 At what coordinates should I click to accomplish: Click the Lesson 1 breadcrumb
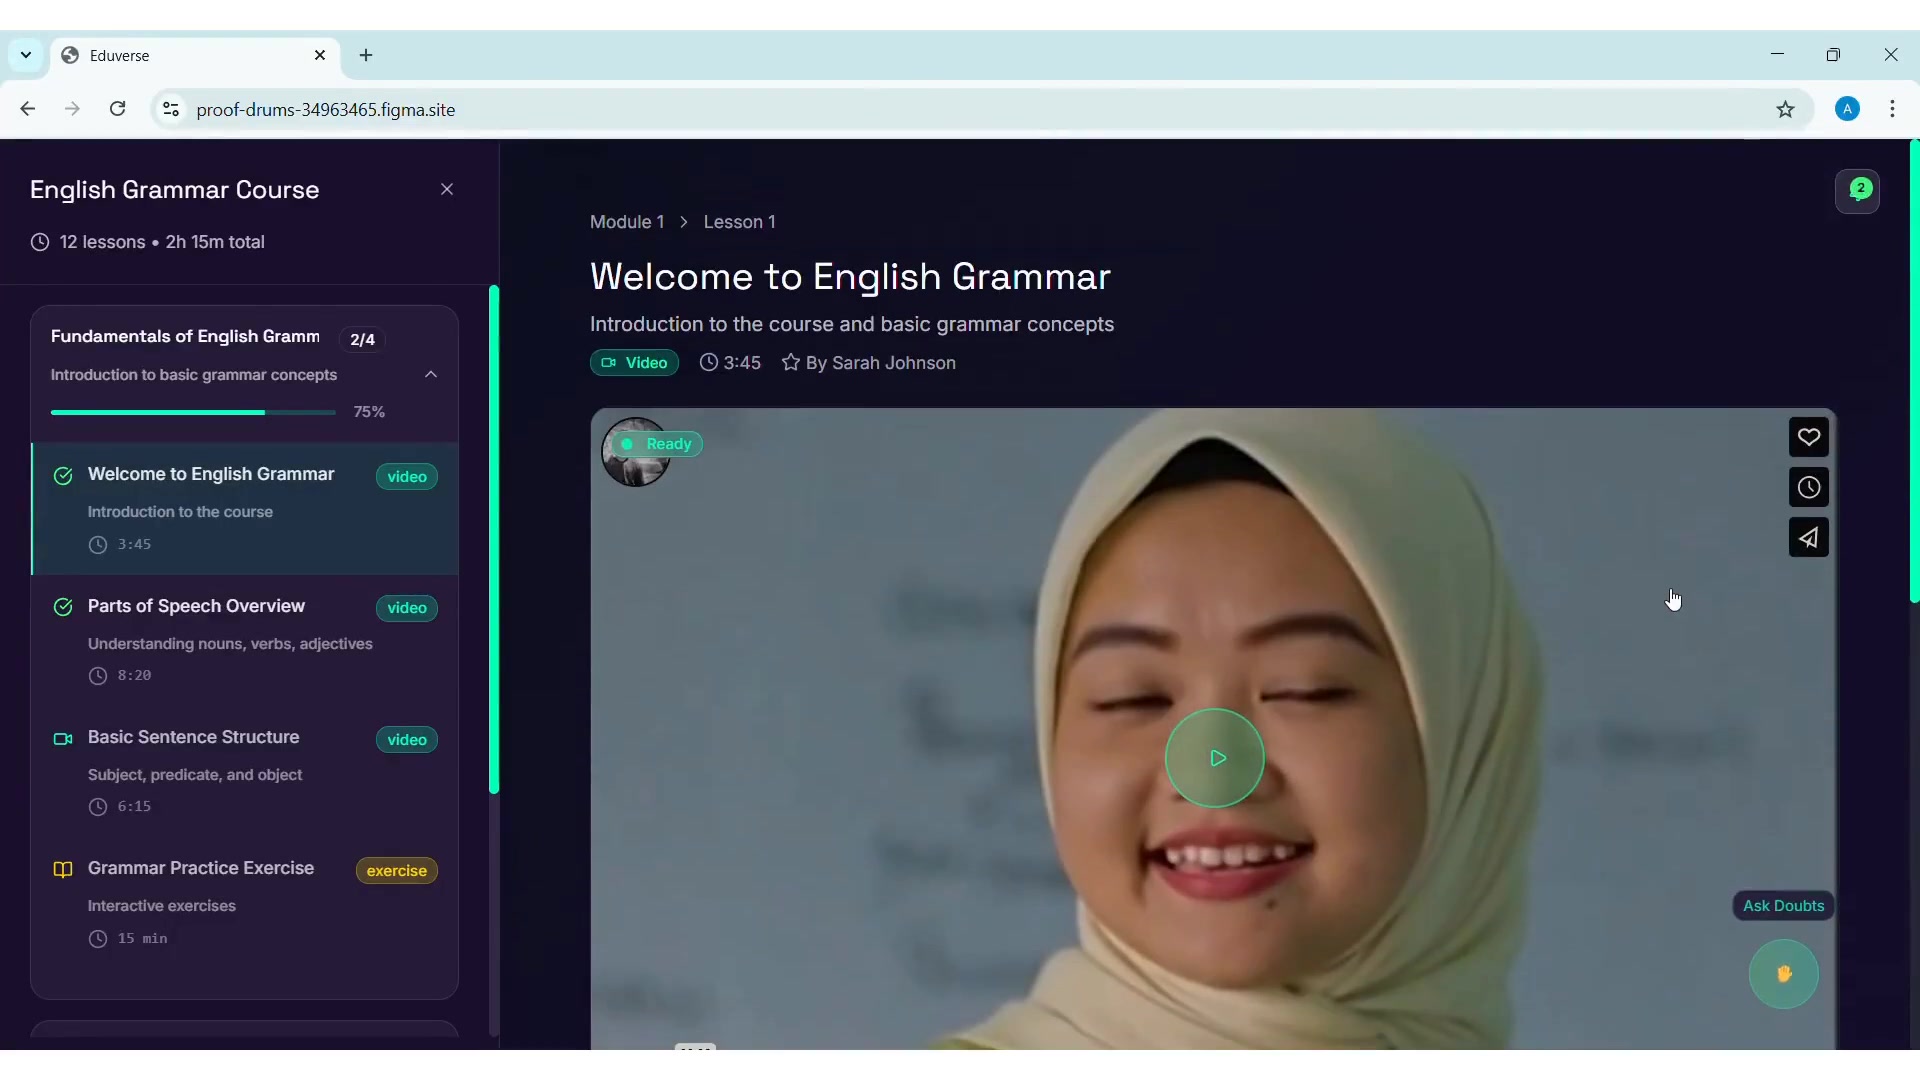pos(740,222)
